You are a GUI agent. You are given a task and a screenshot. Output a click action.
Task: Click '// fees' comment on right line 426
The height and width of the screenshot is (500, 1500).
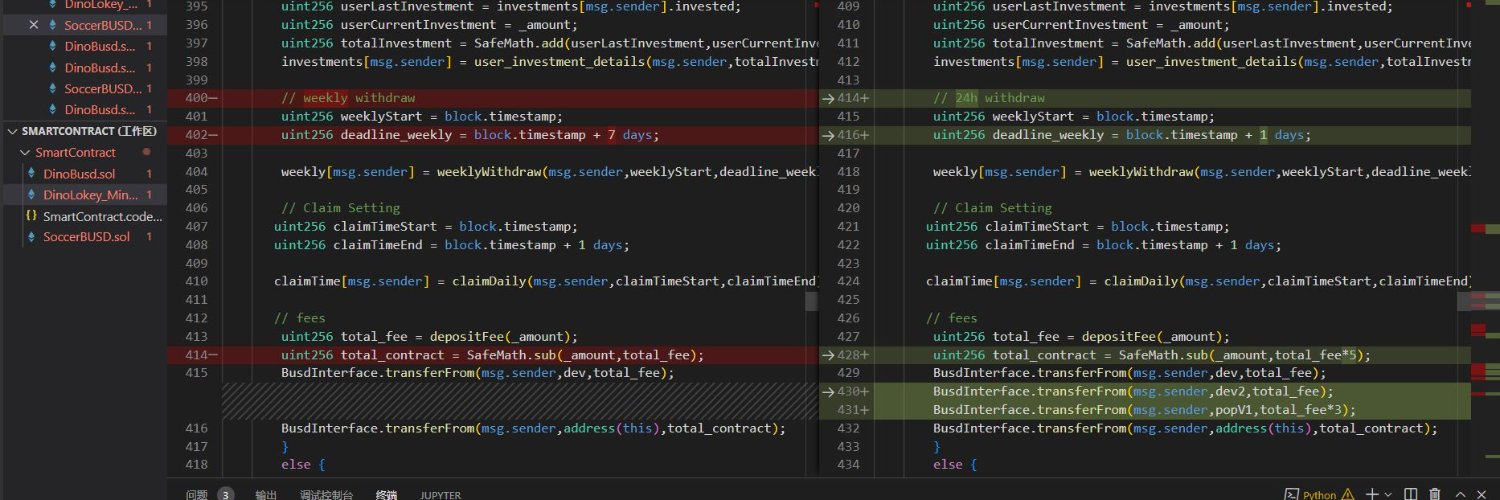click(951, 318)
